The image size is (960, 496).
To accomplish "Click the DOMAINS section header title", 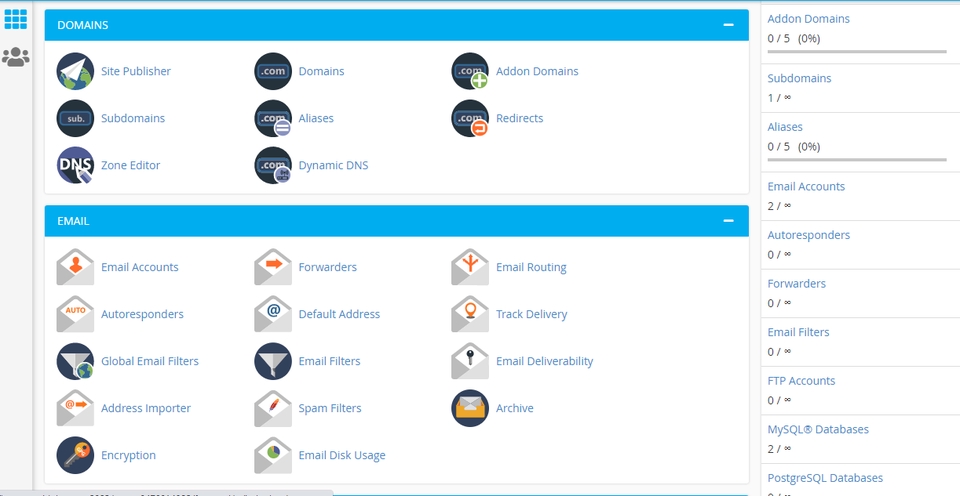I will pyautogui.click(x=83, y=25).
